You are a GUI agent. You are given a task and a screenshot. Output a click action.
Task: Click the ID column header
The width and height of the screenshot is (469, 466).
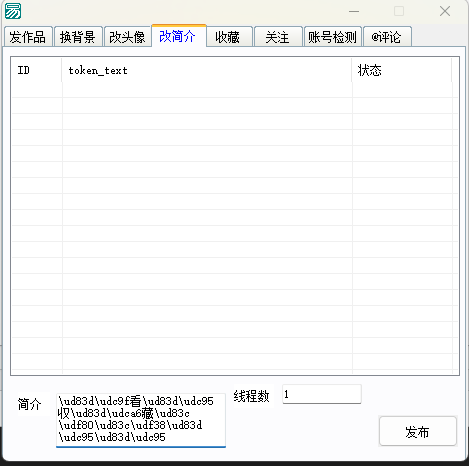[x=36, y=70]
